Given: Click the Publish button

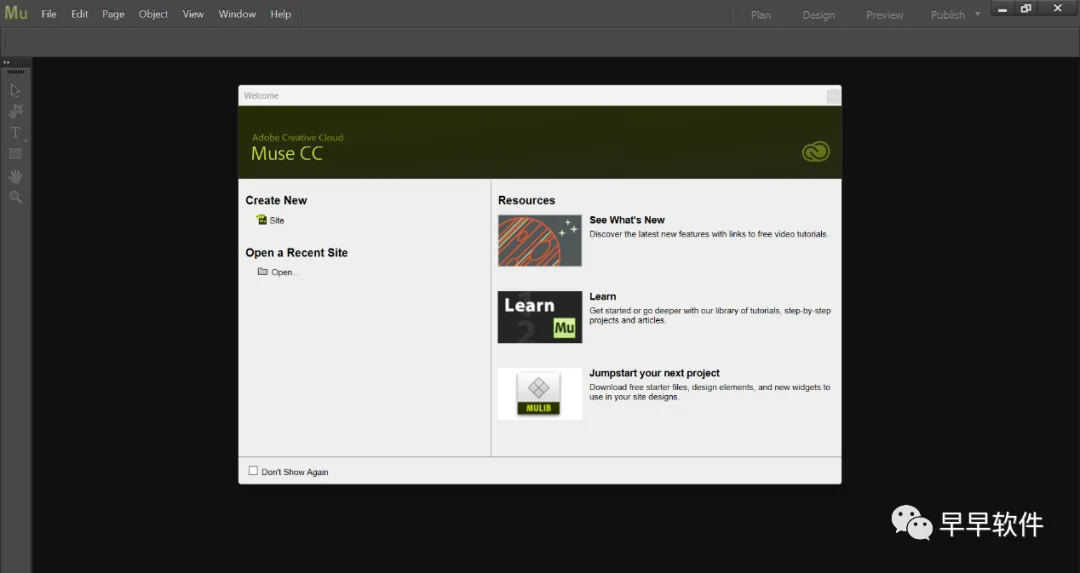Looking at the screenshot, I should (948, 14).
